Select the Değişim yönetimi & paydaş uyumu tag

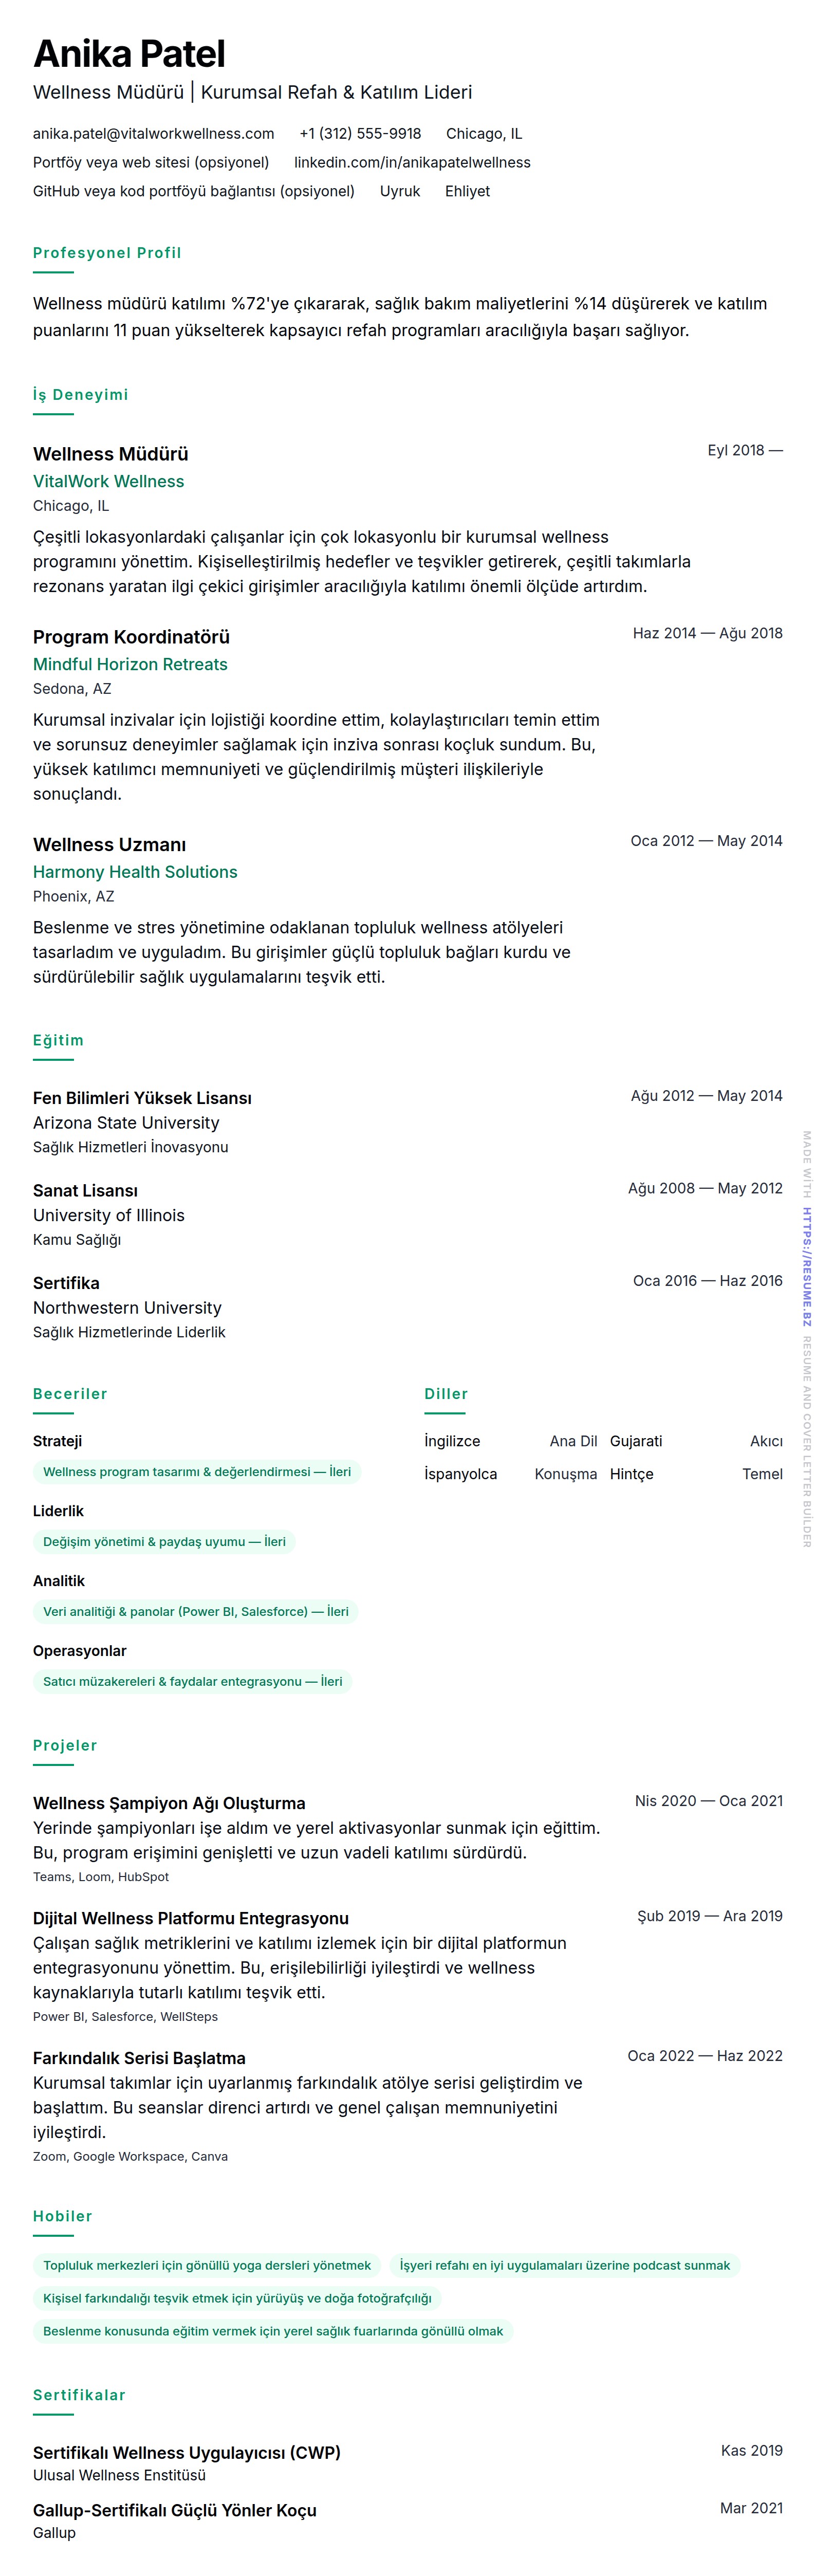pos(164,1542)
